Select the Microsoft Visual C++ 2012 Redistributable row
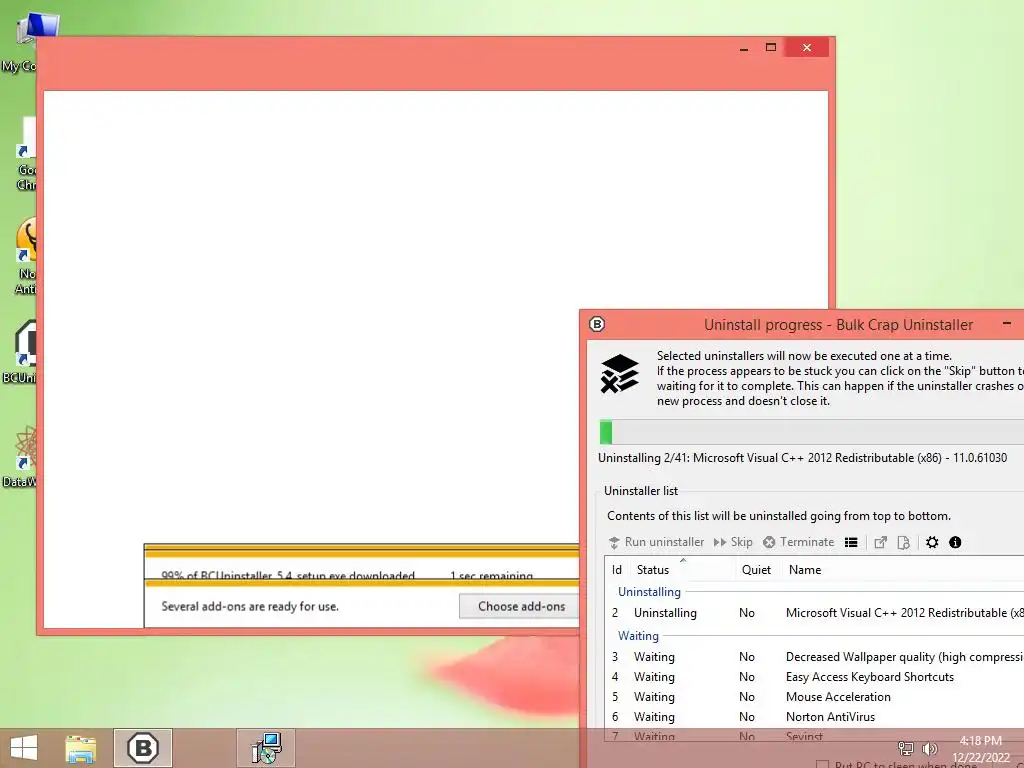This screenshot has height=768, width=1024. point(815,613)
